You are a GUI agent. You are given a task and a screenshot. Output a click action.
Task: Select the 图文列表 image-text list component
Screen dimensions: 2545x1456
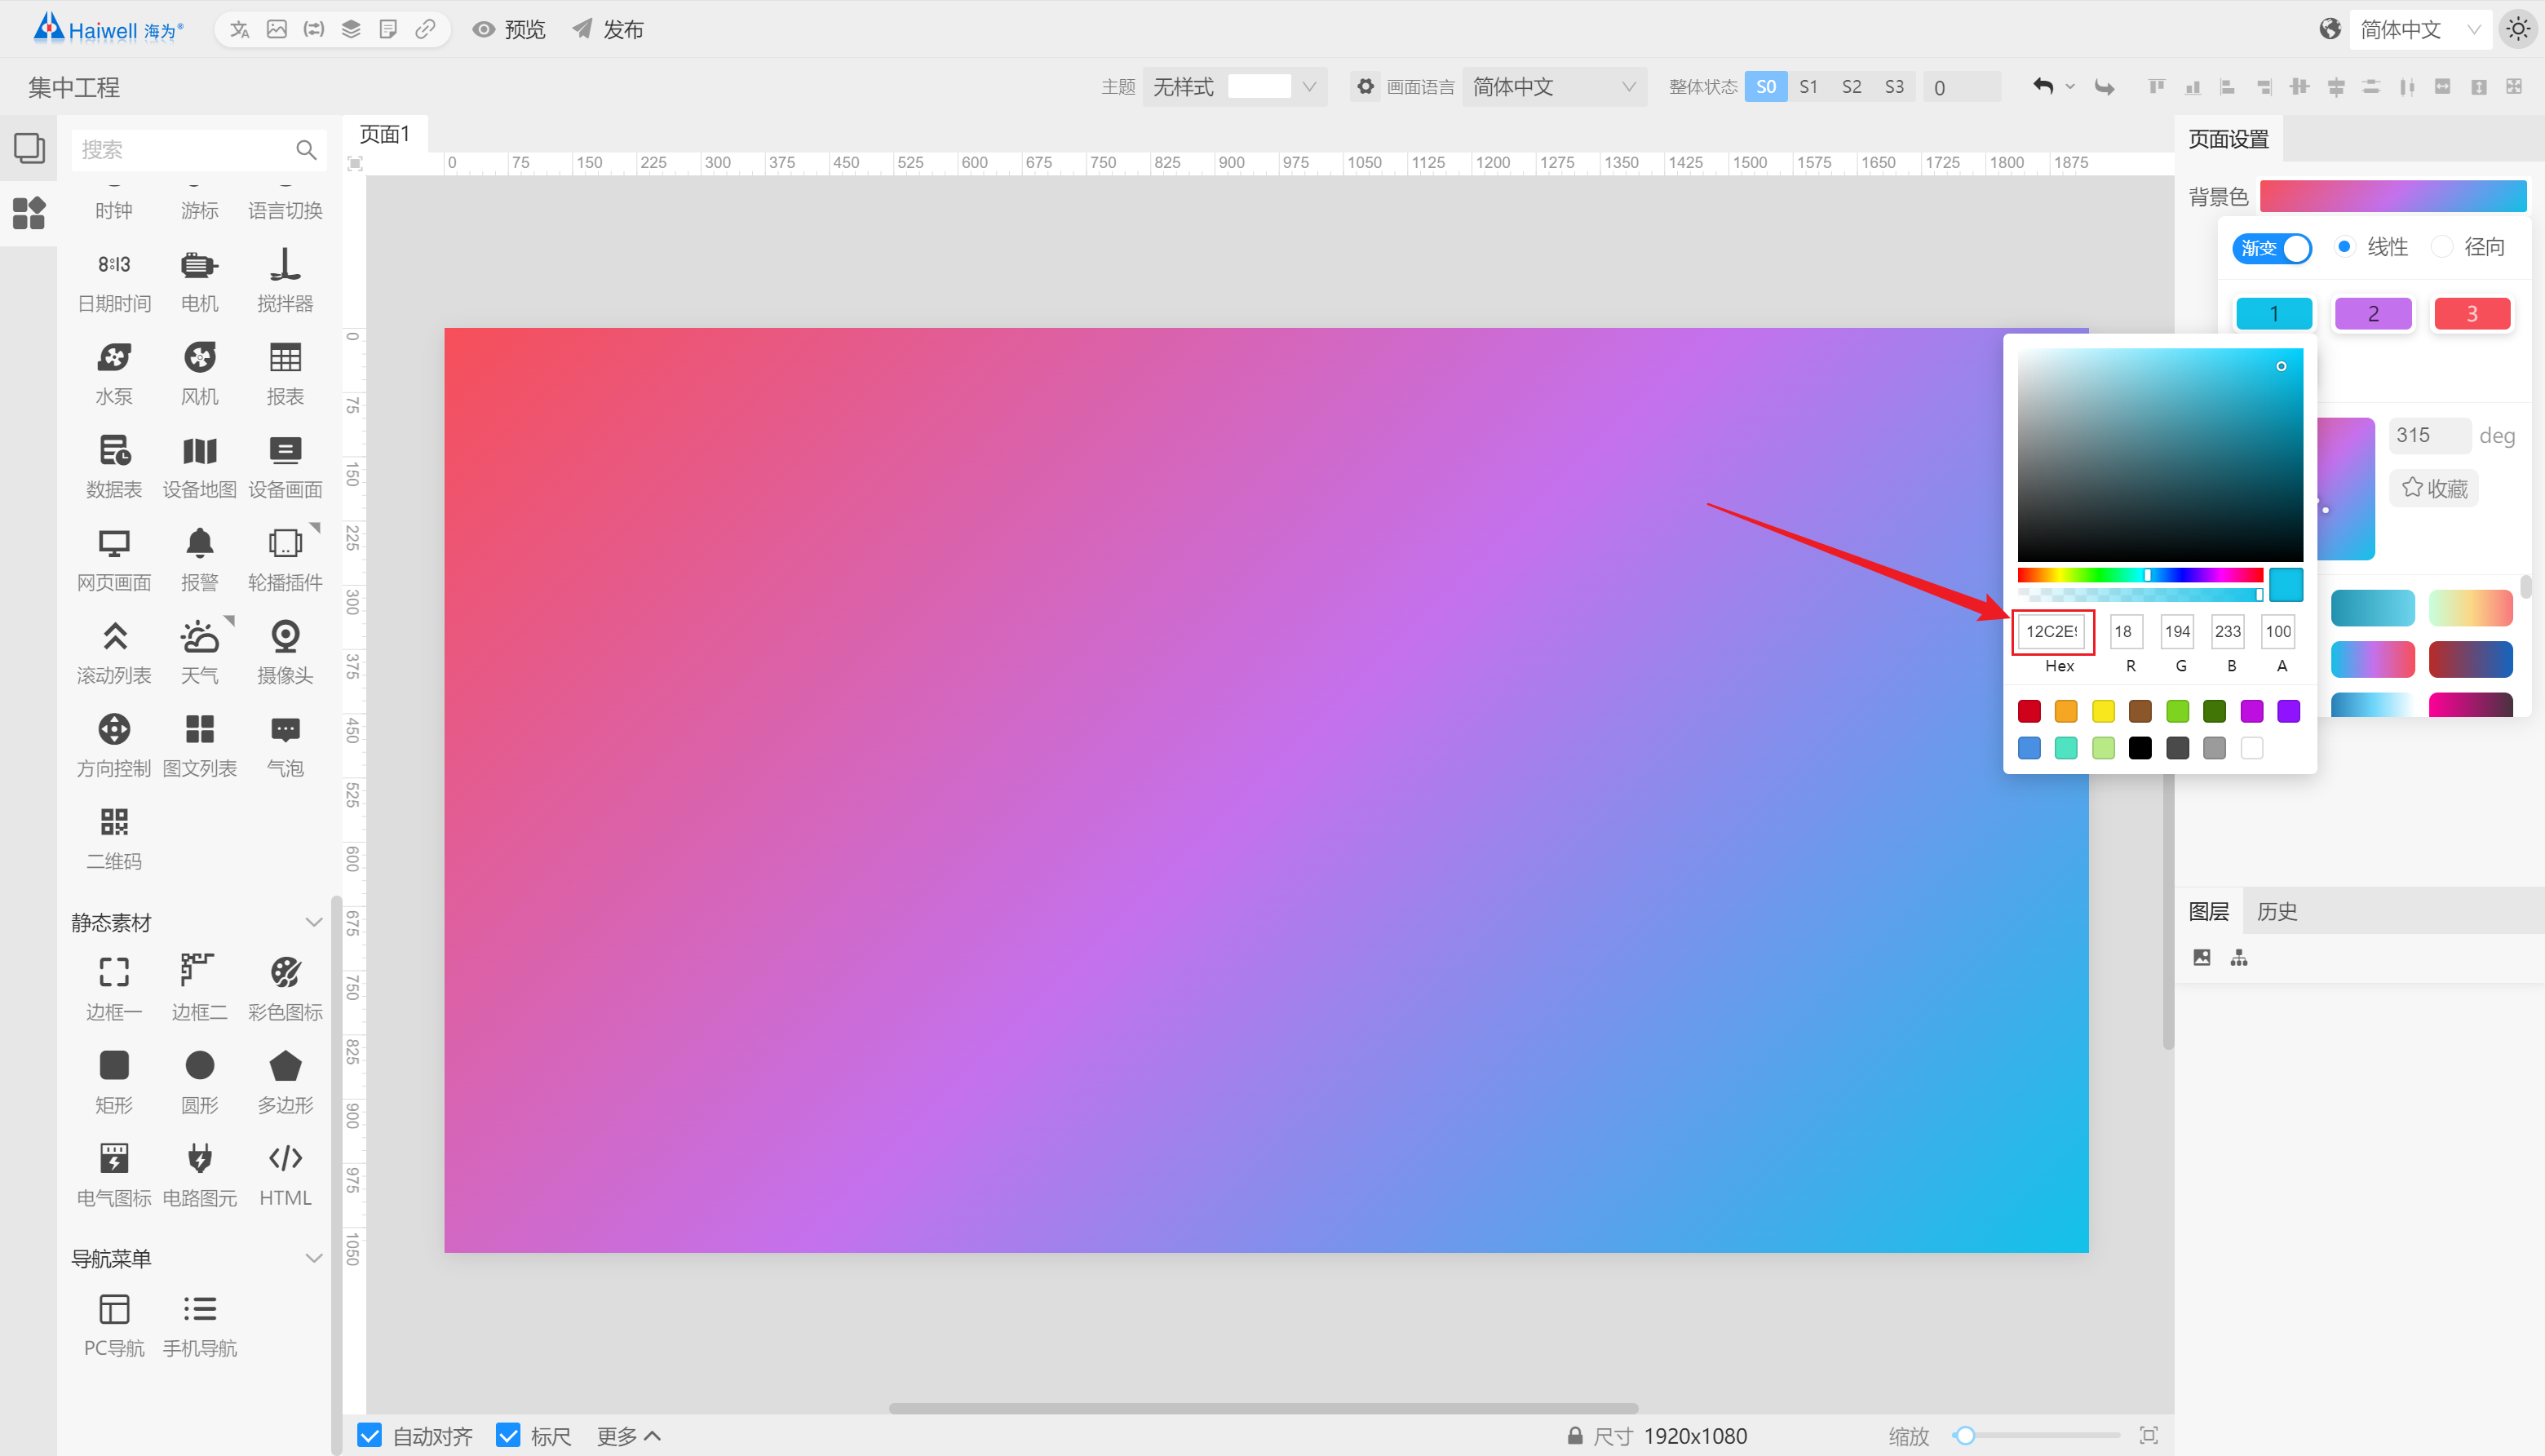pyautogui.click(x=199, y=746)
